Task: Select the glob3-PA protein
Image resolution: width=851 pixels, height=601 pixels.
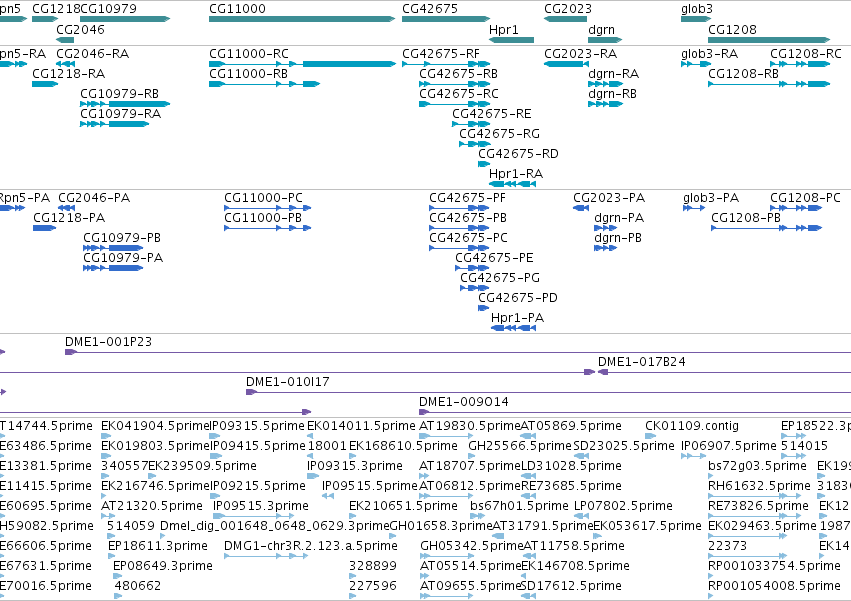Action: 711,198
